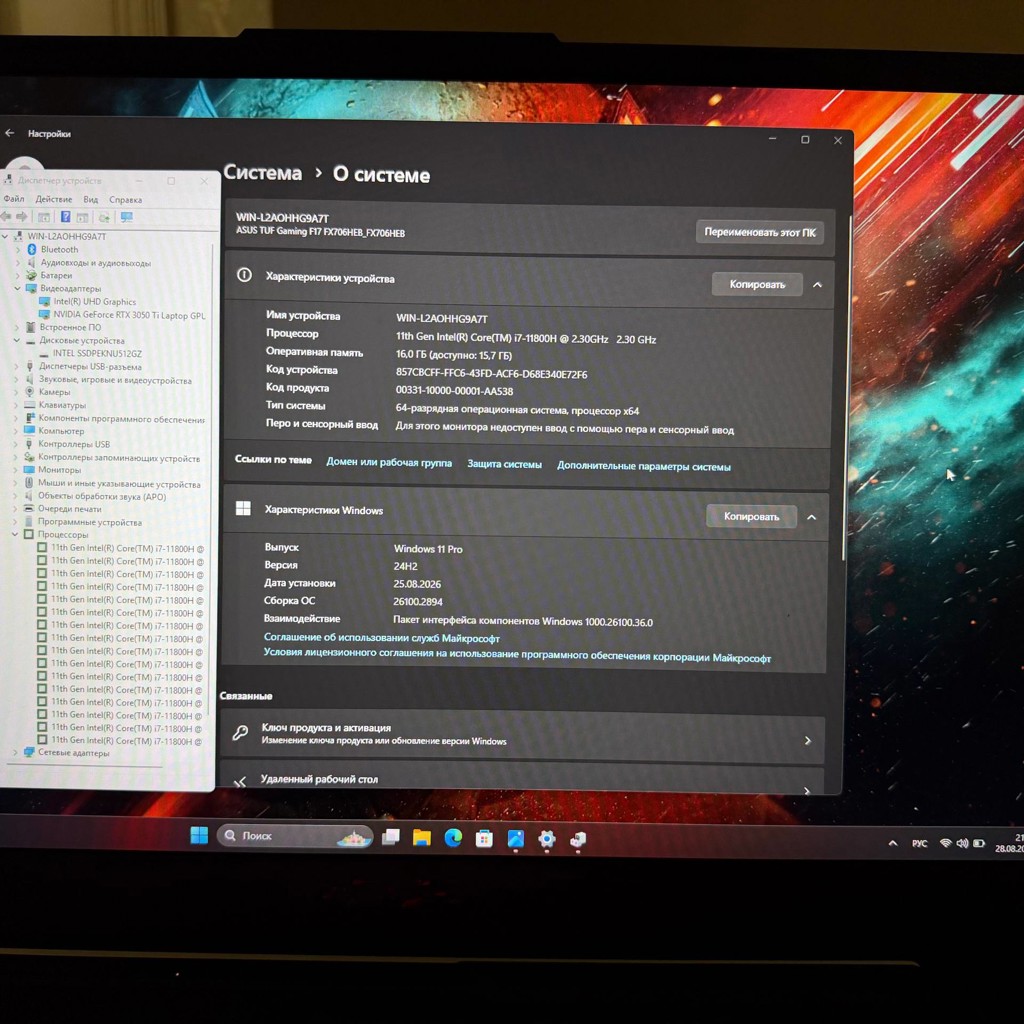Open Защита системы link
The image size is (1024, 1024).
(504, 464)
